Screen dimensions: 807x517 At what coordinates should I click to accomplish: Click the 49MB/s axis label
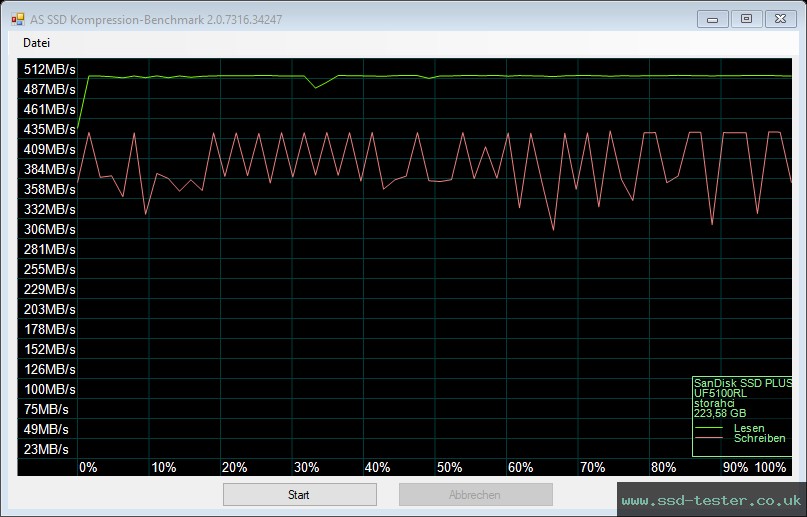(x=46, y=430)
